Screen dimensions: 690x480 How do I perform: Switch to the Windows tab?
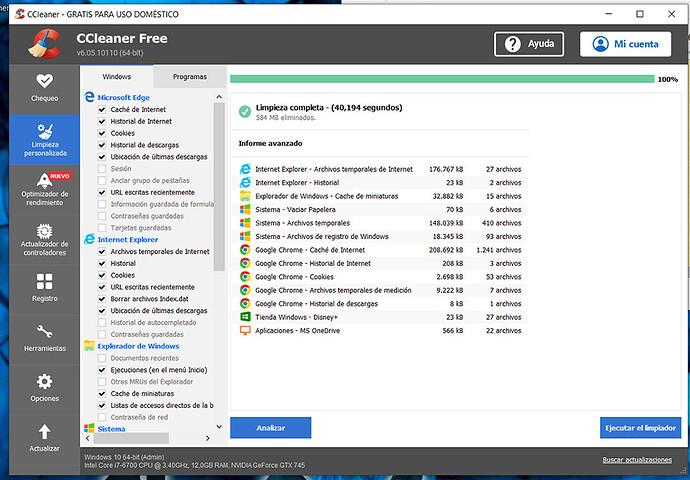pos(117,77)
